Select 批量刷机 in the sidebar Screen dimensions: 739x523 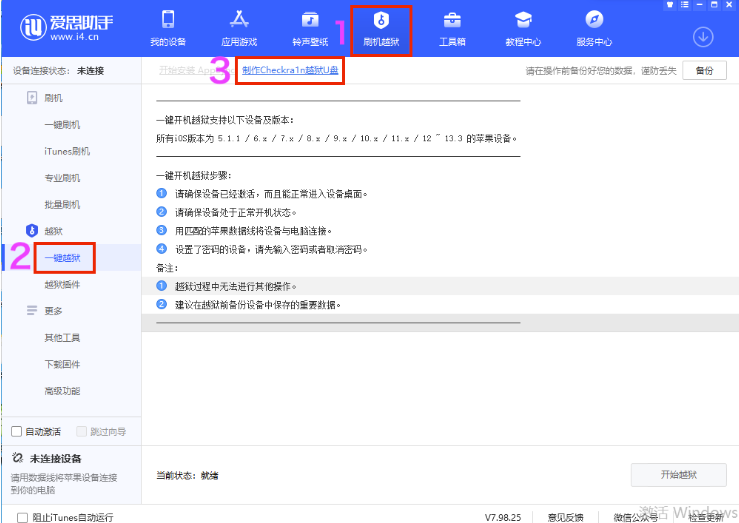click(62, 204)
